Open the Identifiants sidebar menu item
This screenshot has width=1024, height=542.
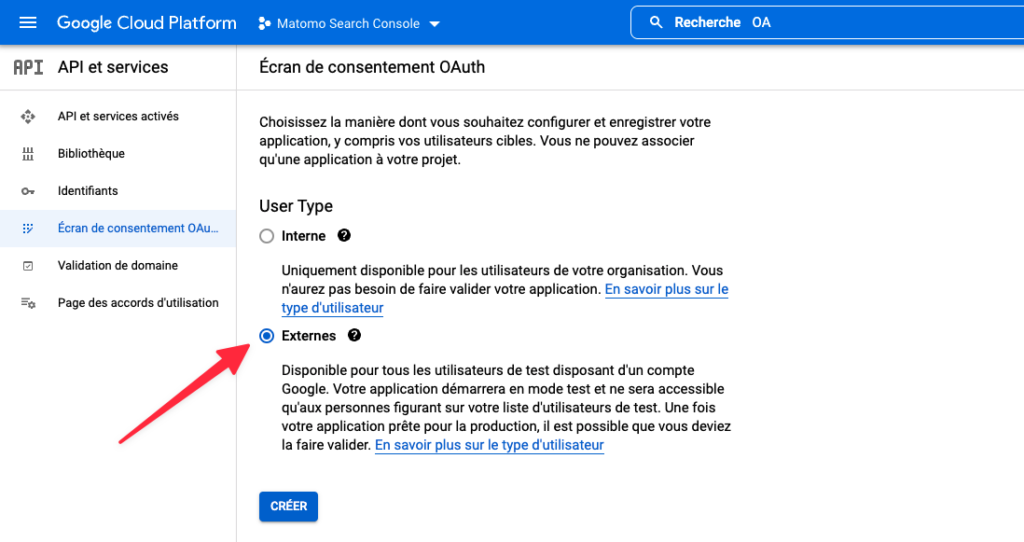coord(88,191)
